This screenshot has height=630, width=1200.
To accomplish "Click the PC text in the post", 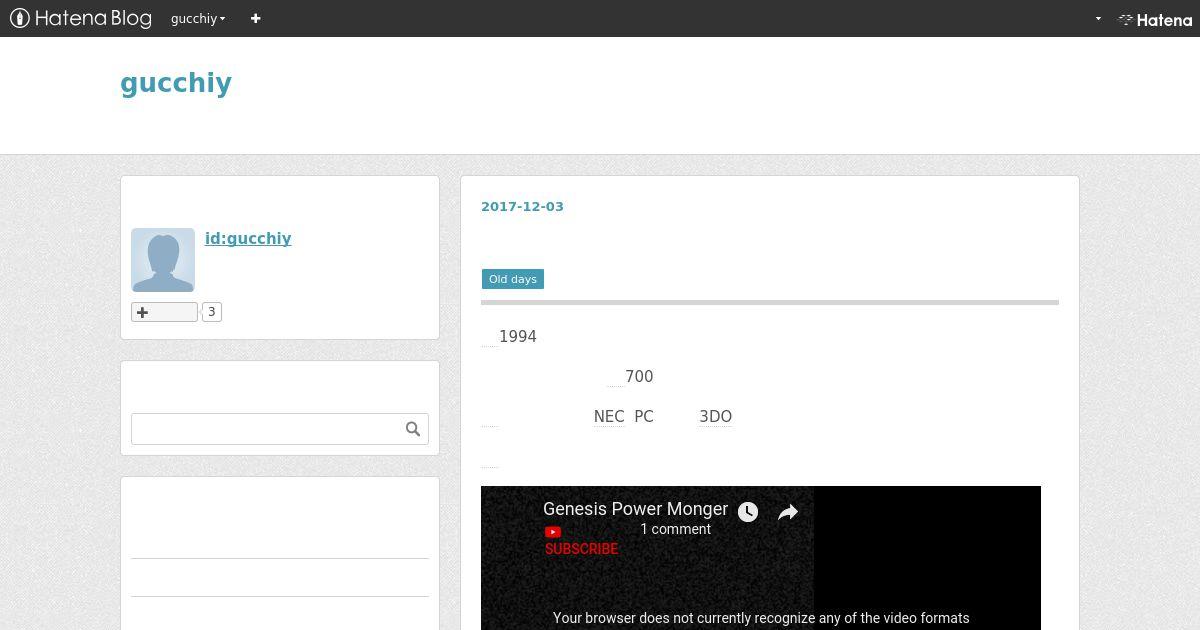I will click(x=644, y=417).
